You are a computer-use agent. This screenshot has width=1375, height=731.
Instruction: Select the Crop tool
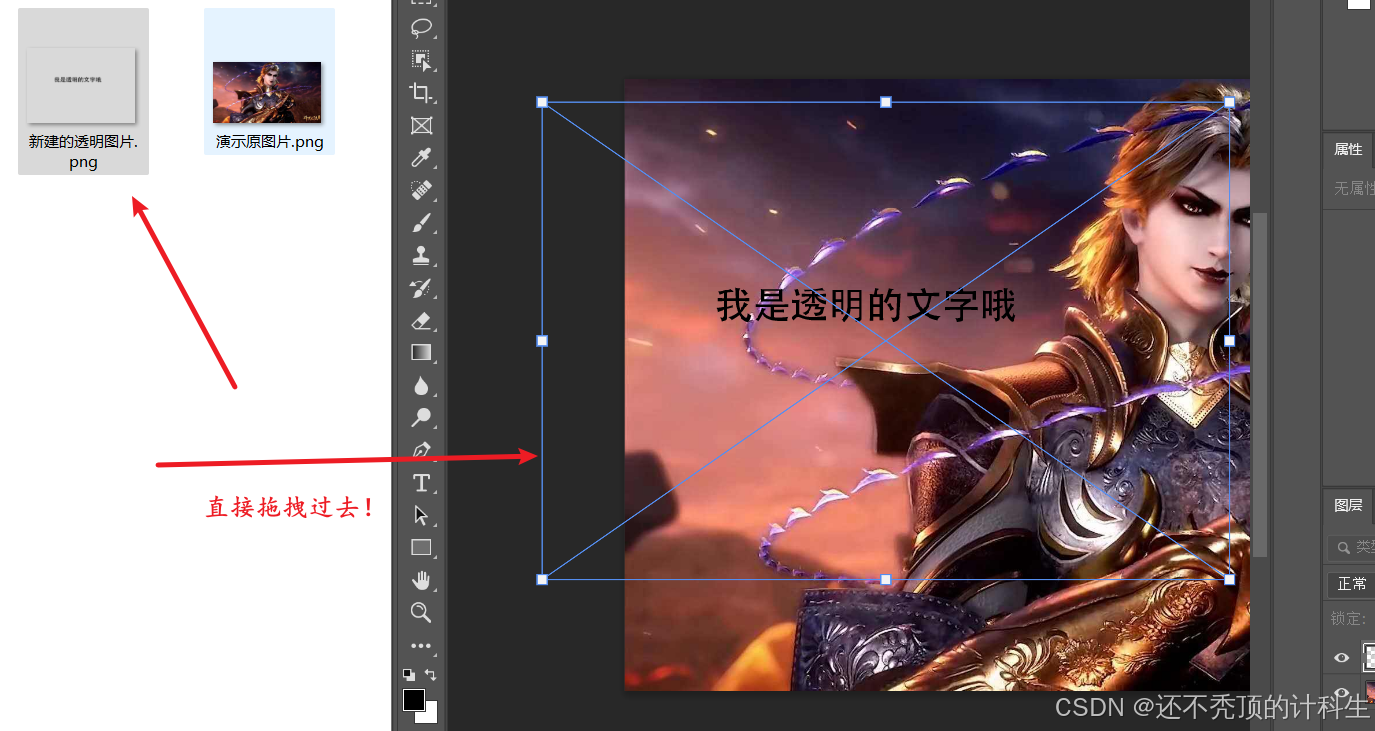pyautogui.click(x=421, y=93)
